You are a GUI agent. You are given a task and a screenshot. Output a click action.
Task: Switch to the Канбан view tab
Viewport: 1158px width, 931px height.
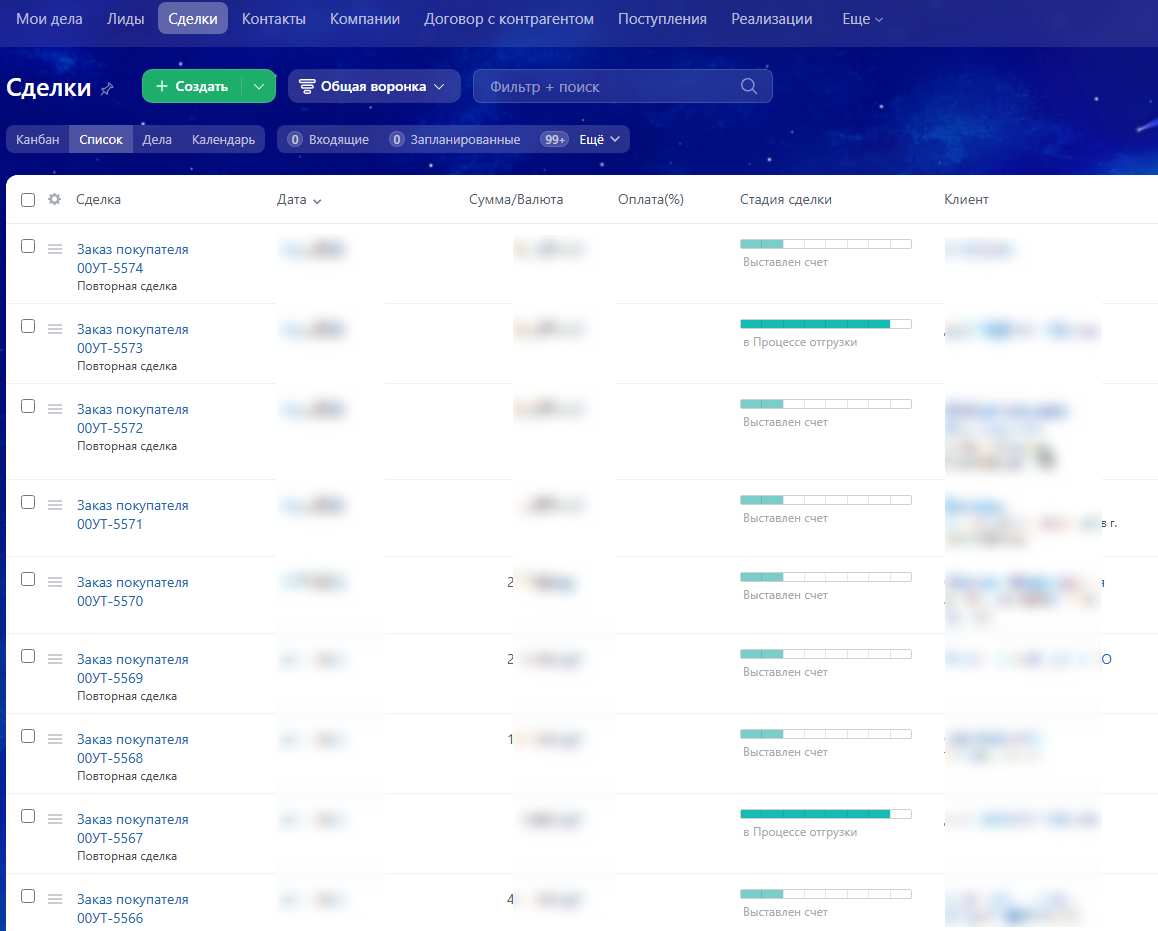tap(38, 140)
